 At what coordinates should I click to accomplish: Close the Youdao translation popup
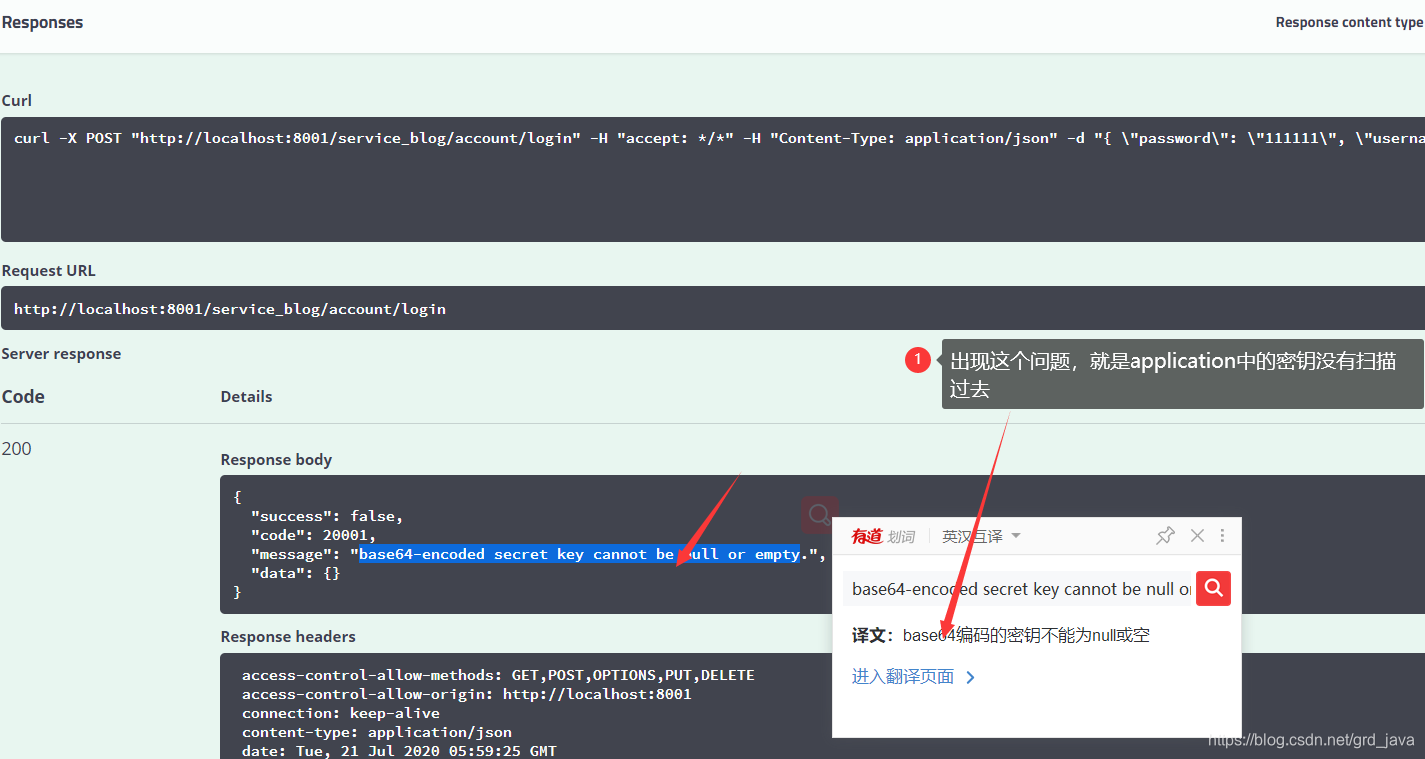coord(1197,536)
